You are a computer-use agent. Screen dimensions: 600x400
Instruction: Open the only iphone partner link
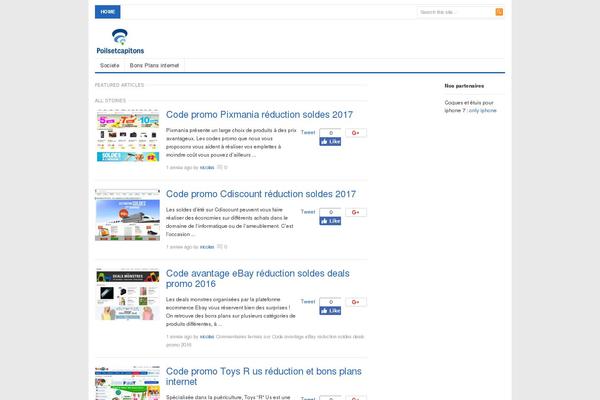(x=483, y=111)
